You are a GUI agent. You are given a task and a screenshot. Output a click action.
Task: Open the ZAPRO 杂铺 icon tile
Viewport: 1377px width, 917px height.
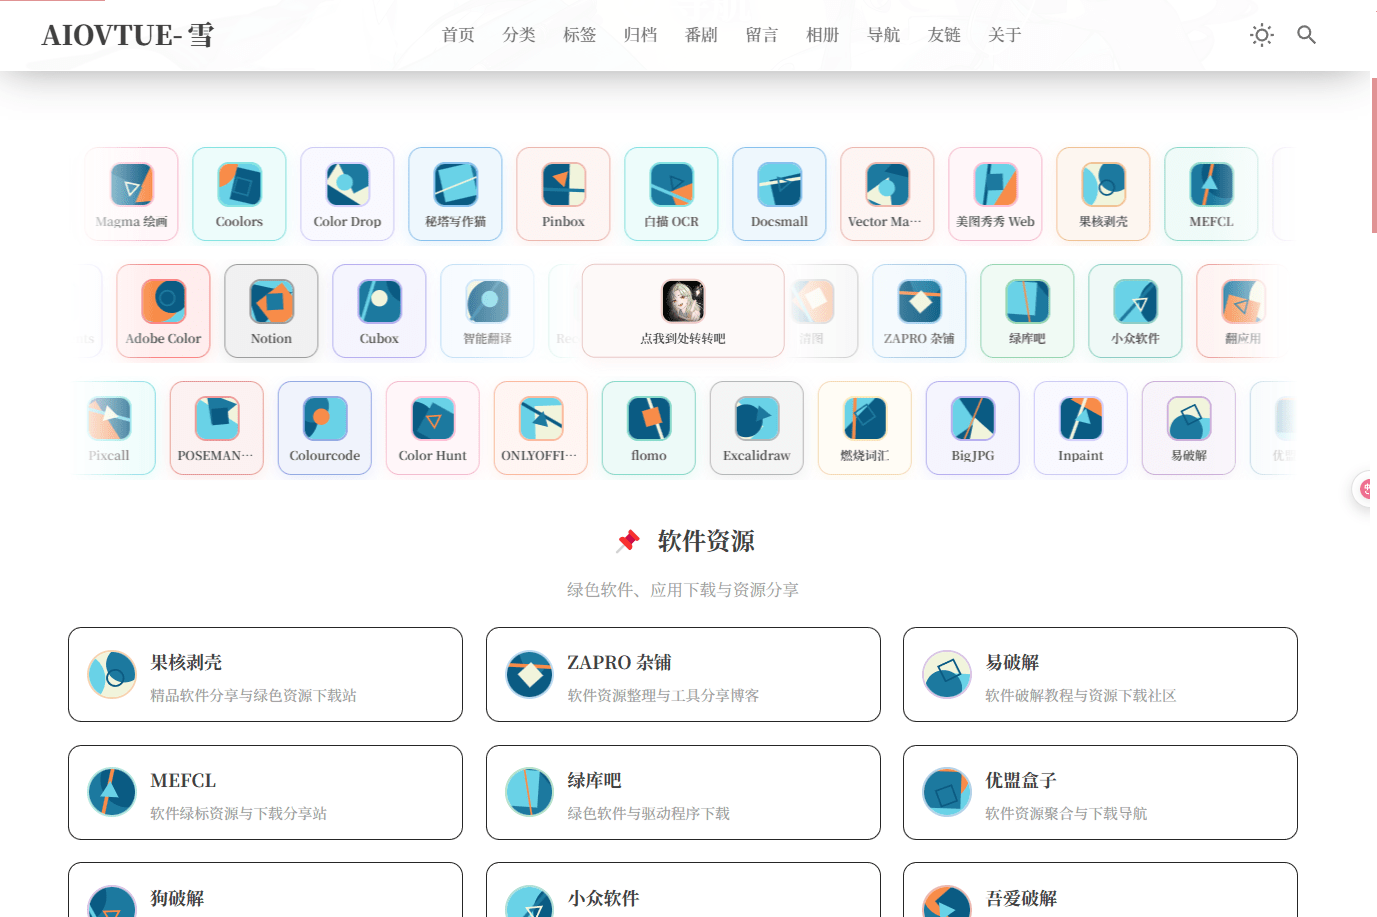click(919, 311)
